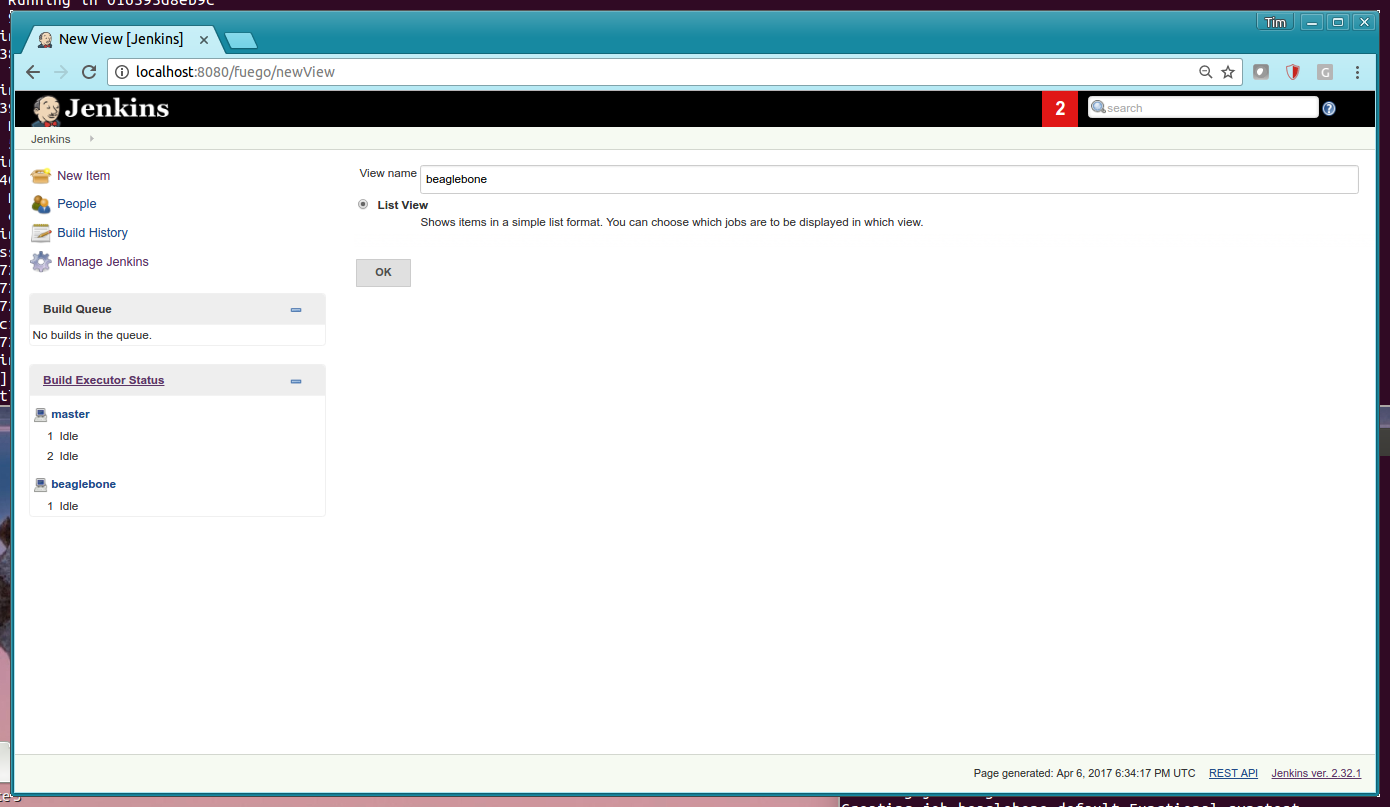Click the Jenkins breadcrumb link
This screenshot has height=807, width=1390.
(x=51, y=139)
